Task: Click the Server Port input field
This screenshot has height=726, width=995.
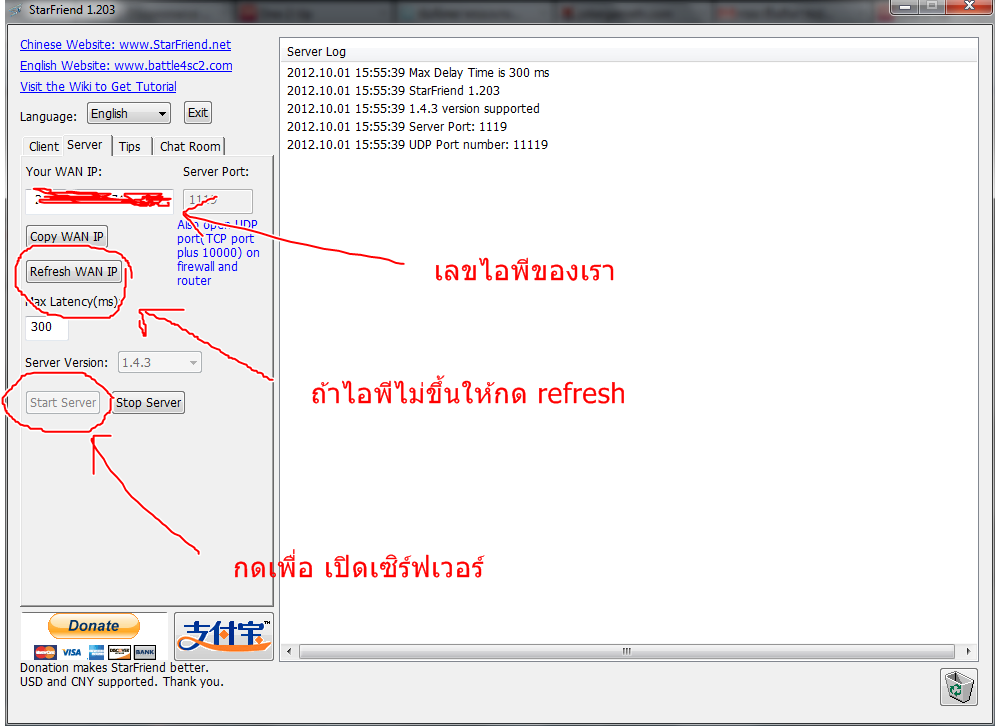Action: [x=218, y=201]
